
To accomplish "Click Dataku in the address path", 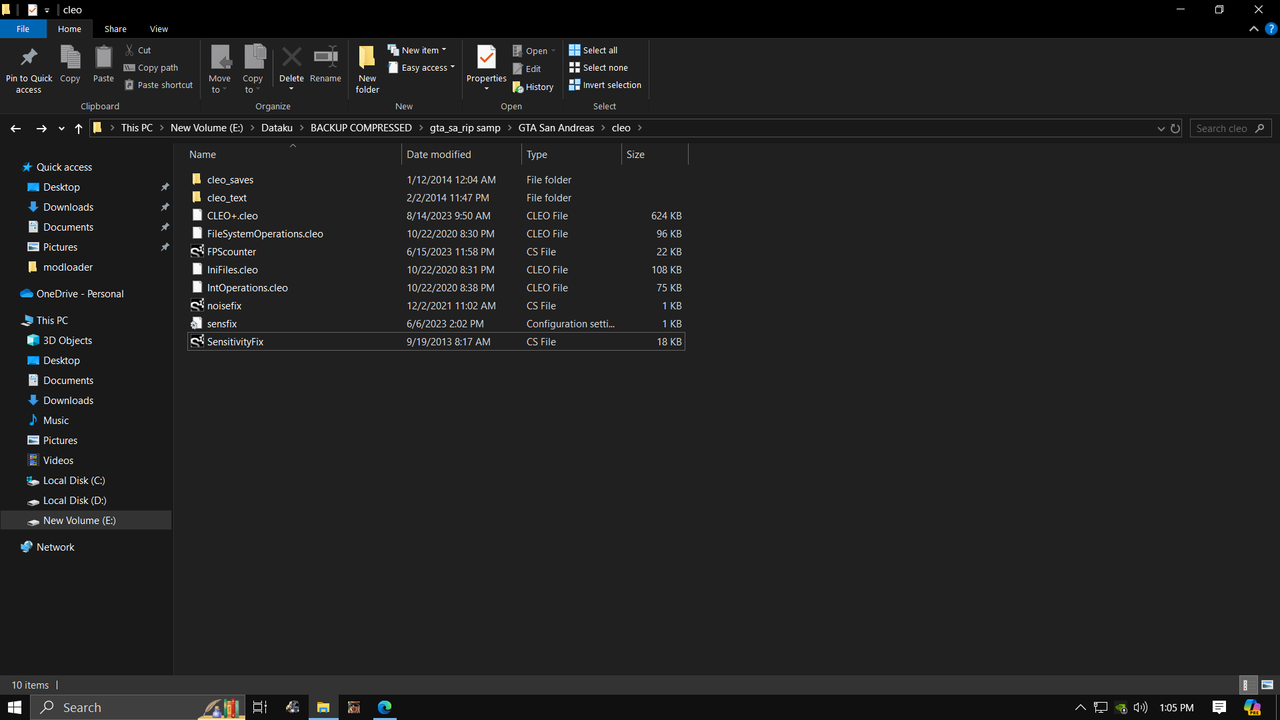I will point(277,128).
